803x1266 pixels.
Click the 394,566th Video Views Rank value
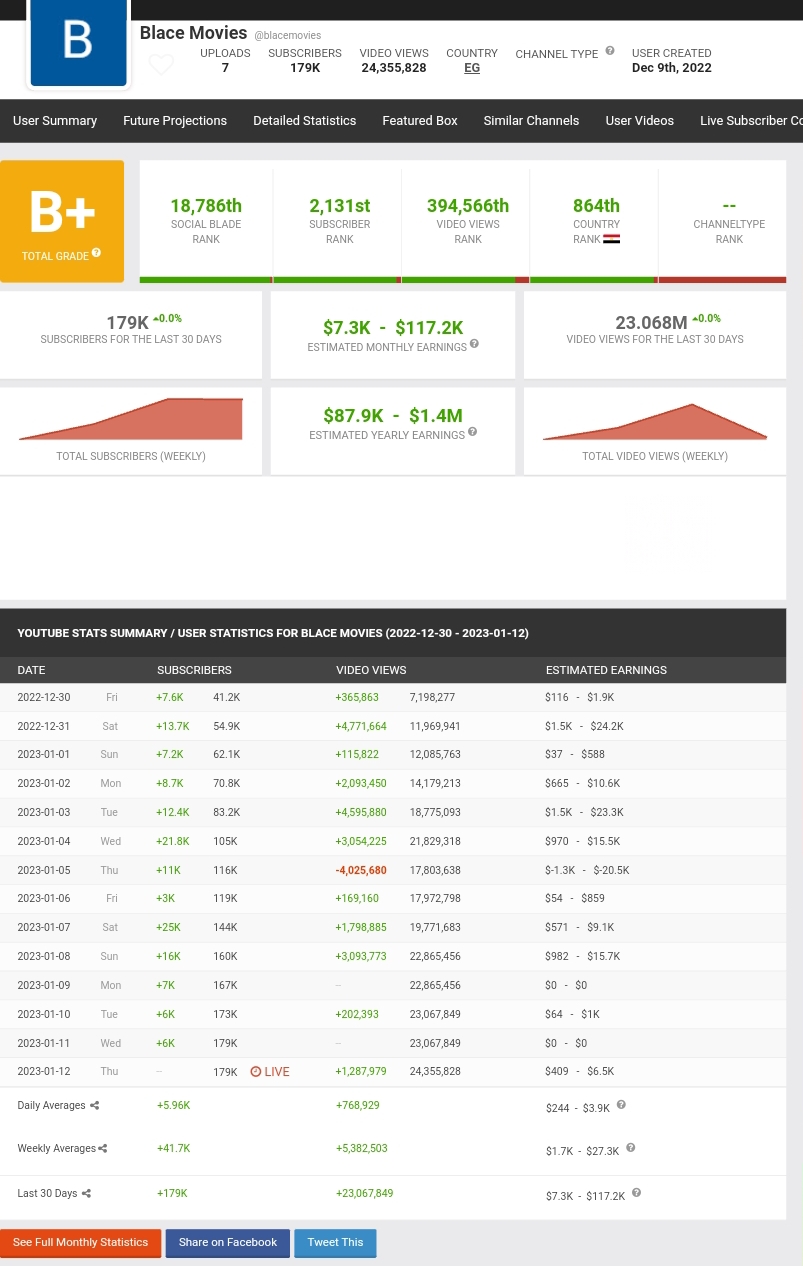point(468,205)
